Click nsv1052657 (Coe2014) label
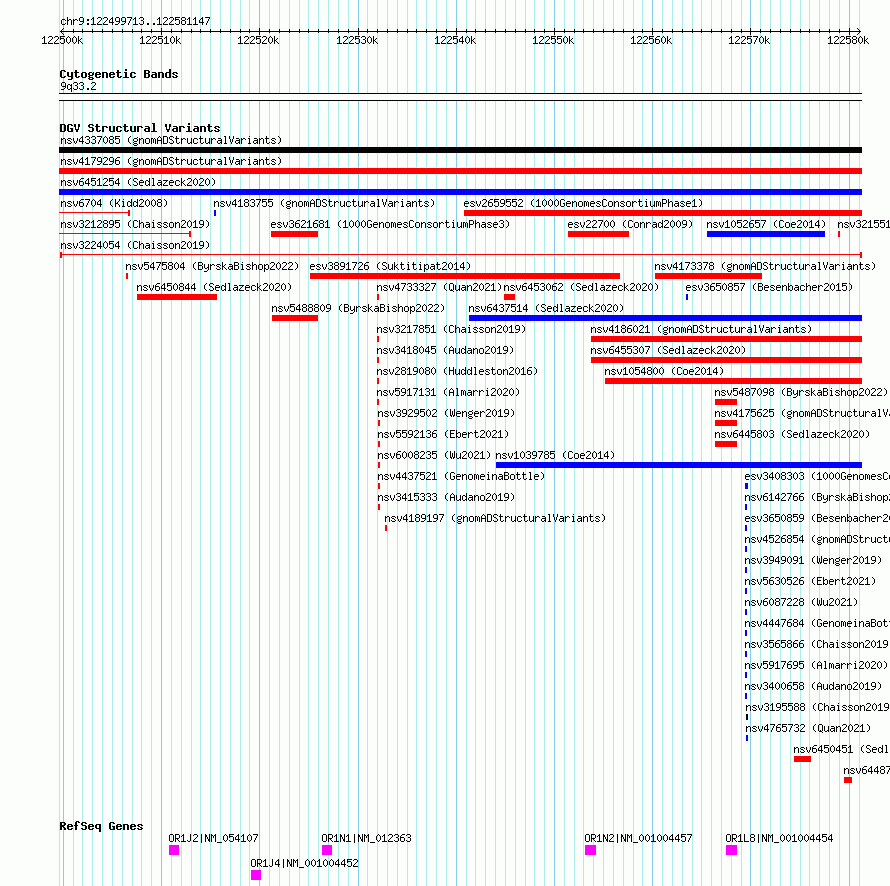This screenshot has height=886, width=890. [766, 224]
